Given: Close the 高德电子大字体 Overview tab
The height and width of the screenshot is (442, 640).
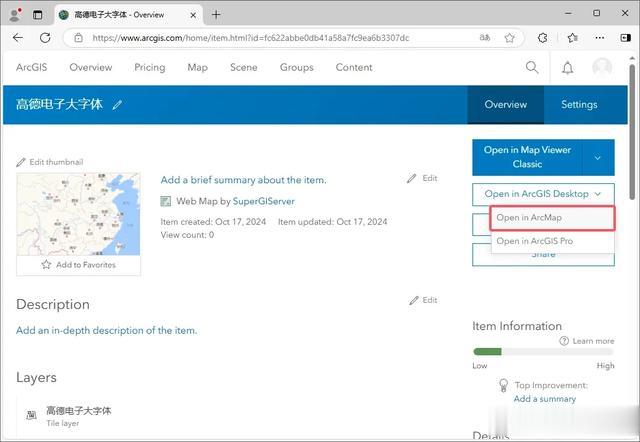Looking at the screenshot, I should coord(193,15).
